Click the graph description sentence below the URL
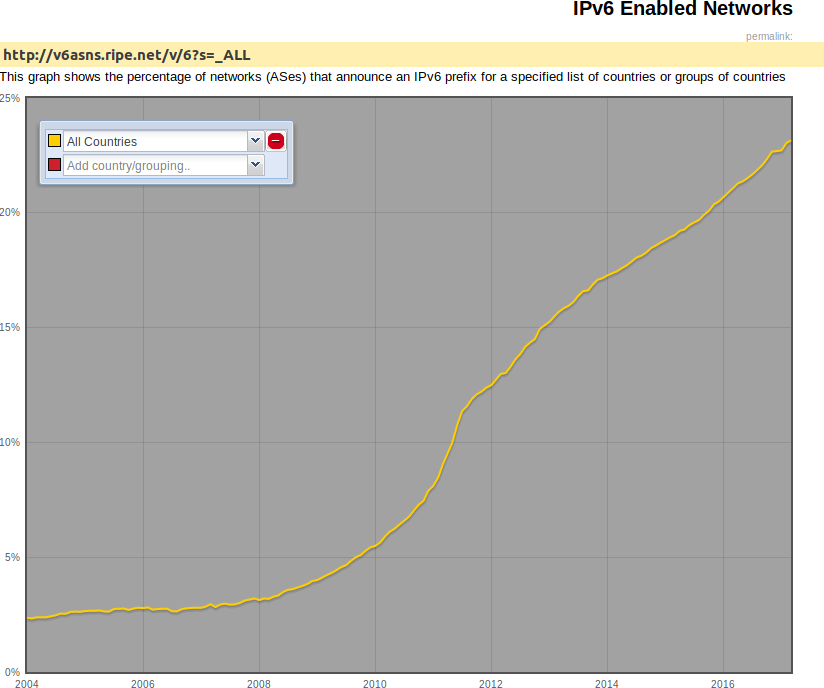This screenshot has height=688, width=824. click(393, 77)
